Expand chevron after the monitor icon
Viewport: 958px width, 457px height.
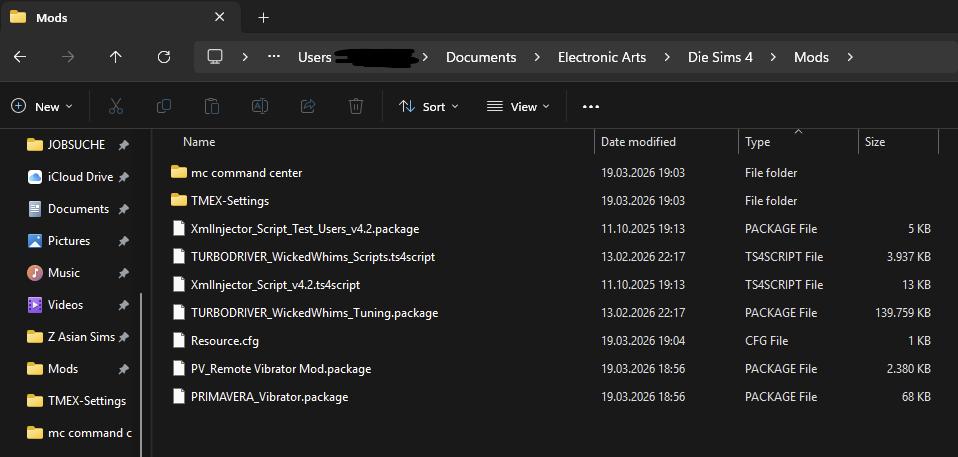245,57
